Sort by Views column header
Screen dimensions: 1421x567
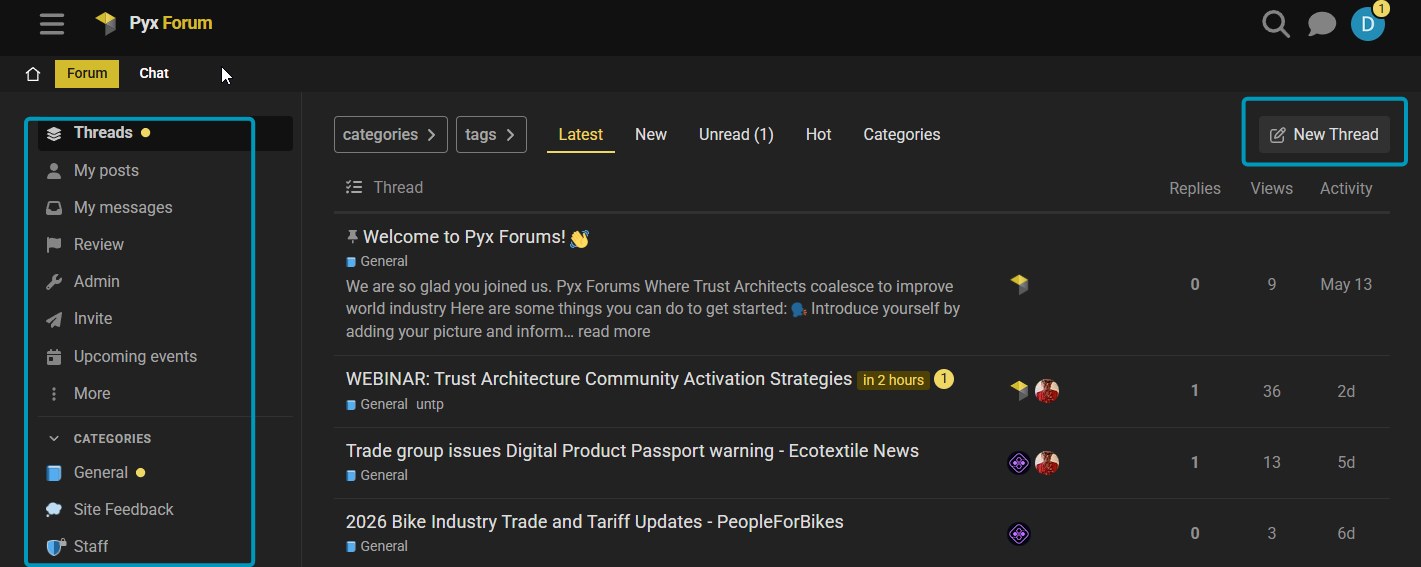(1272, 188)
